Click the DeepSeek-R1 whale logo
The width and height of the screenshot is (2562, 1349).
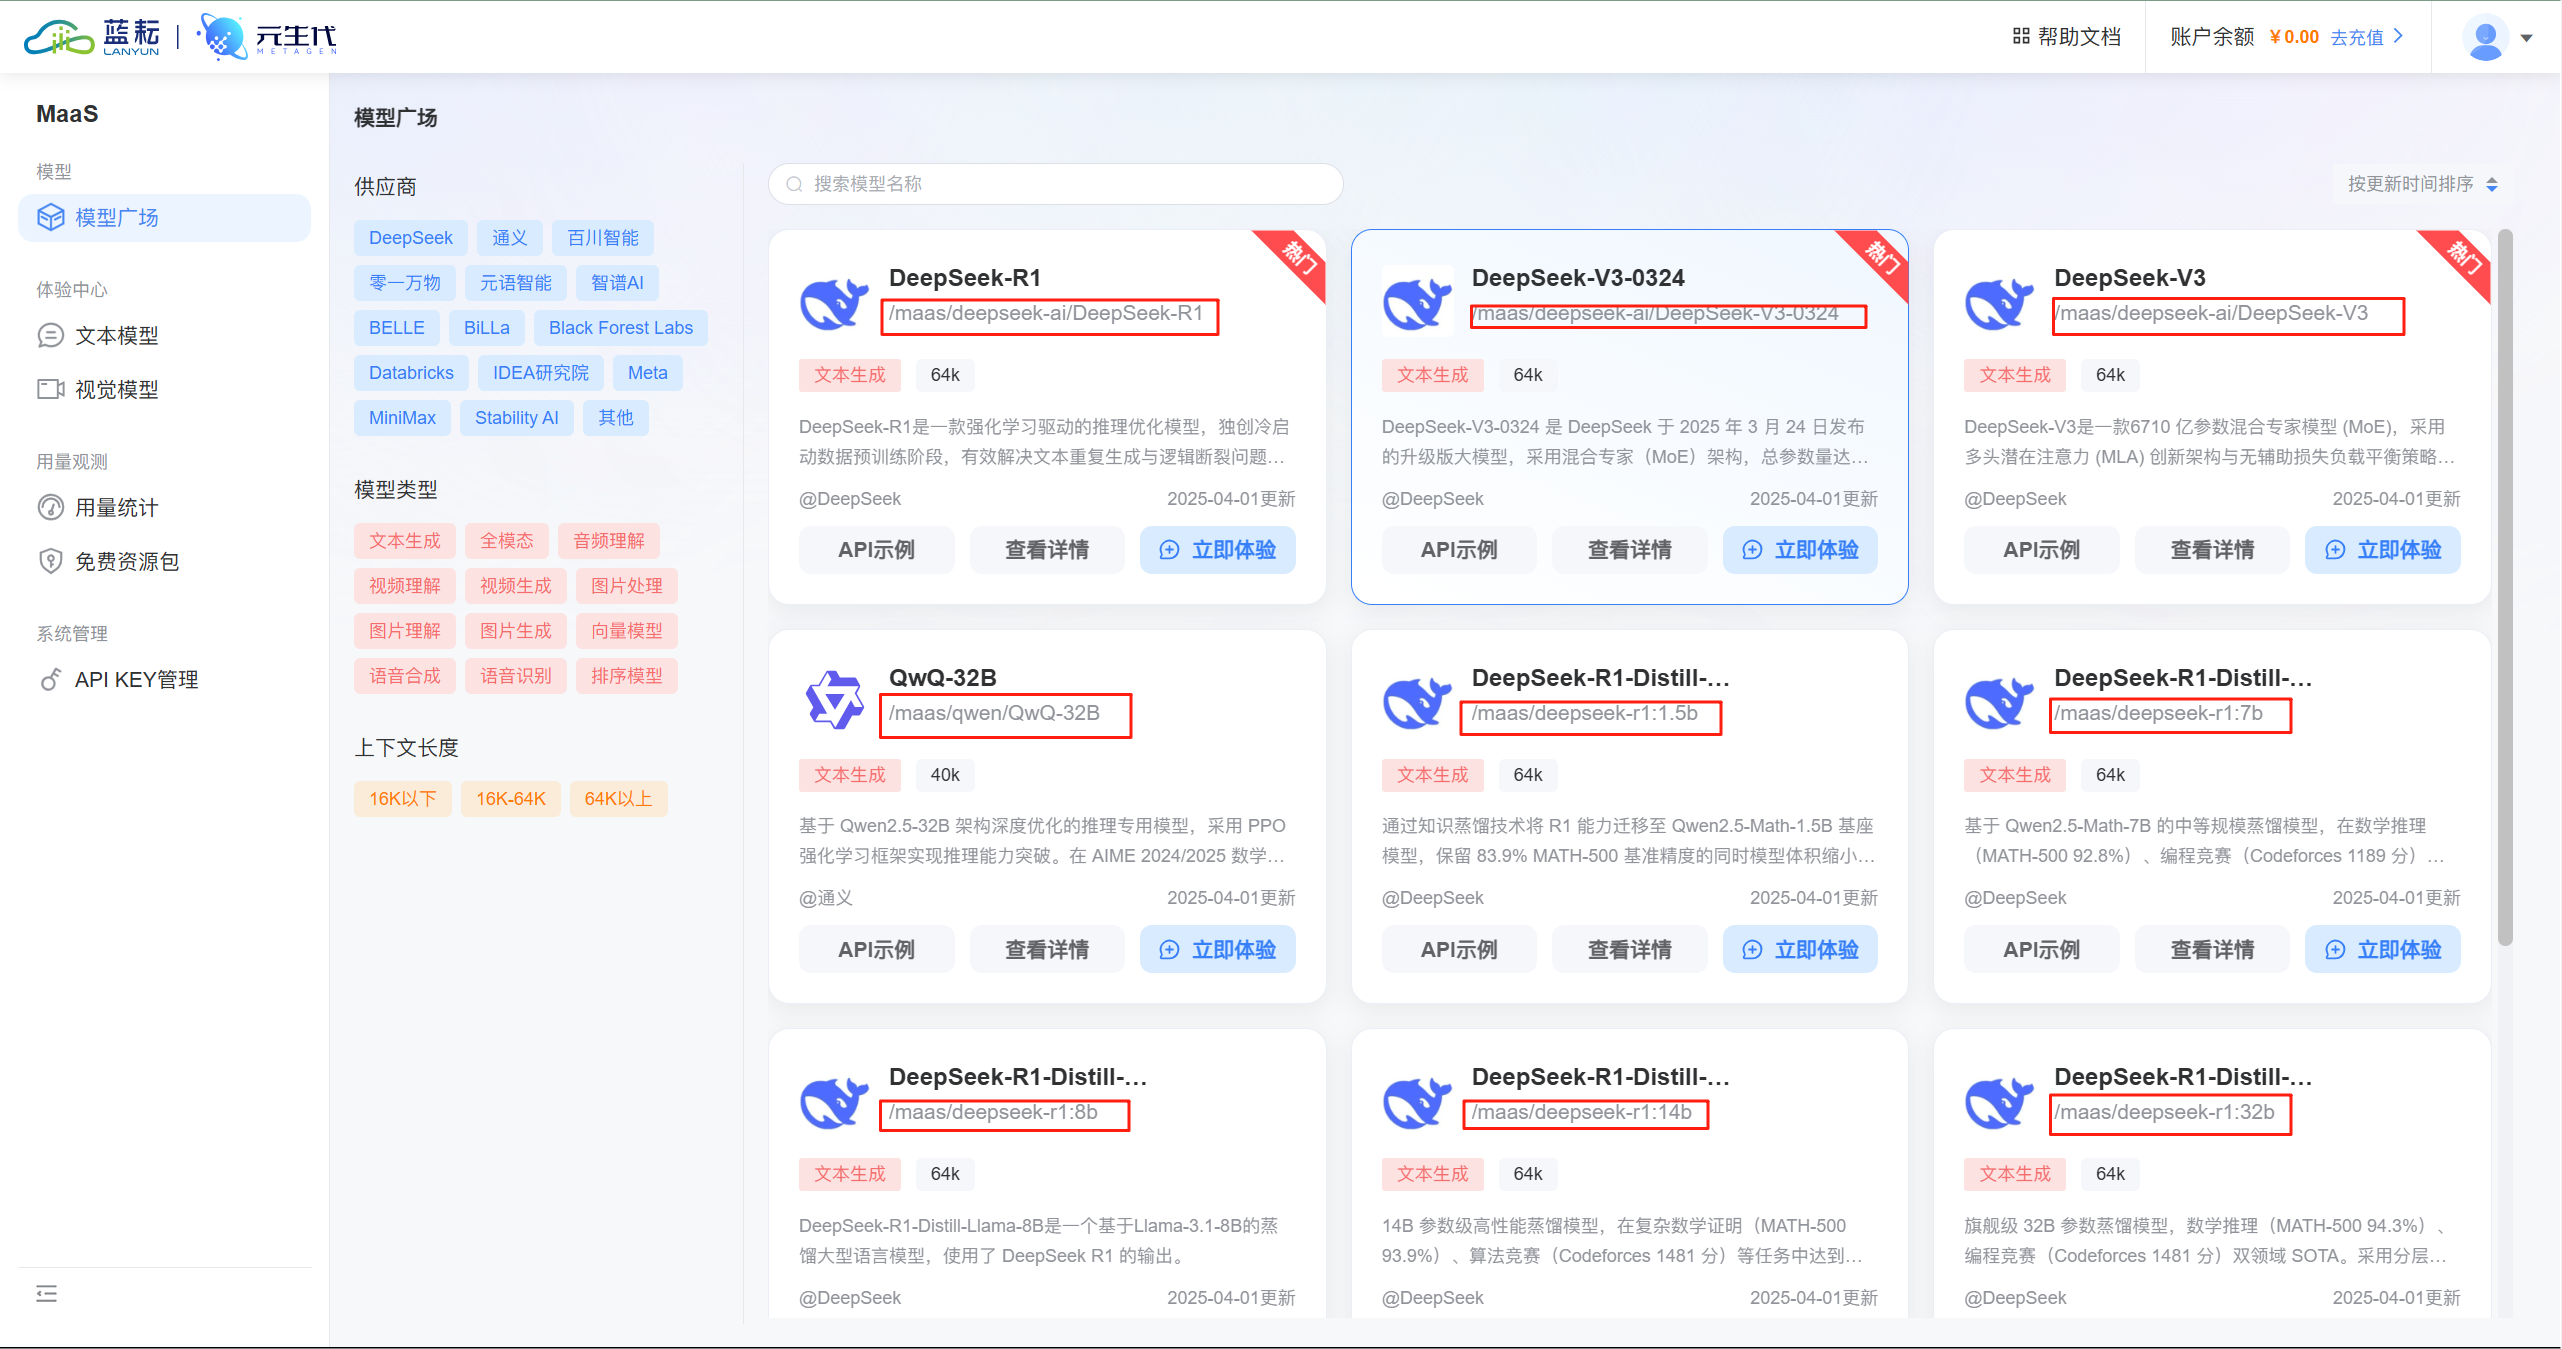pyautogui.click(x=833, y=302)
